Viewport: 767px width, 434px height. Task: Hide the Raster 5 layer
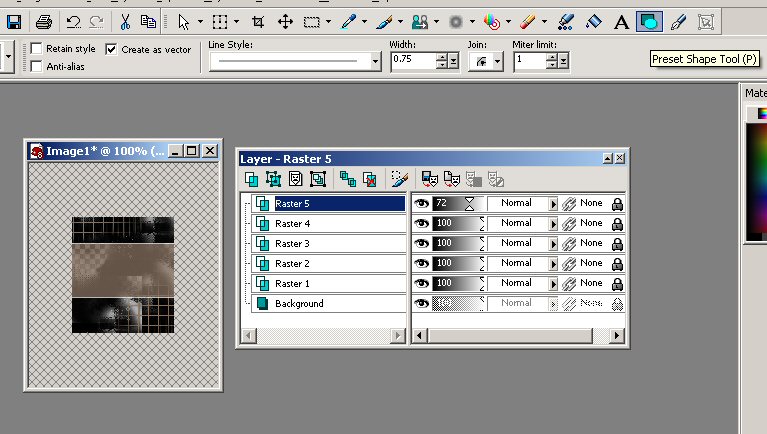pos(422,203)
